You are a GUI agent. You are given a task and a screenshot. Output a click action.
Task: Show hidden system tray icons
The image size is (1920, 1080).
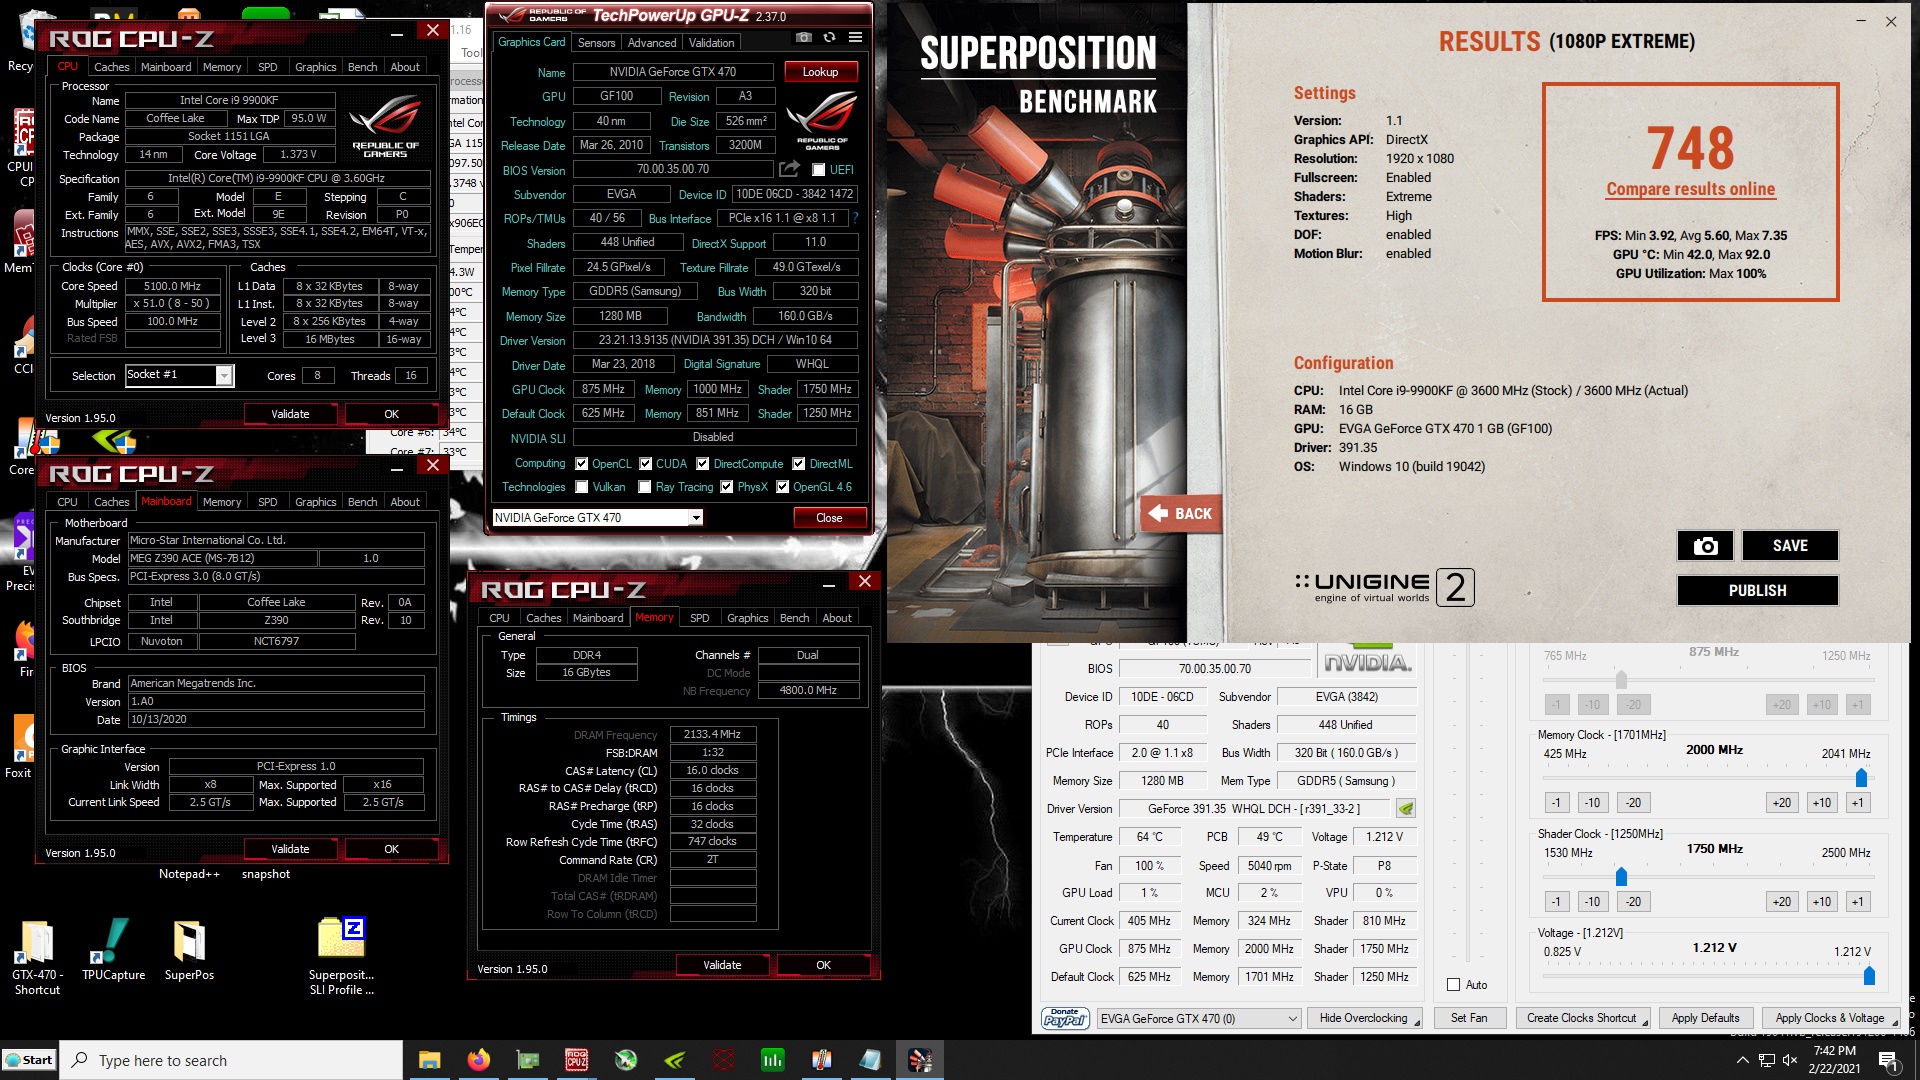[1742, 1061]
